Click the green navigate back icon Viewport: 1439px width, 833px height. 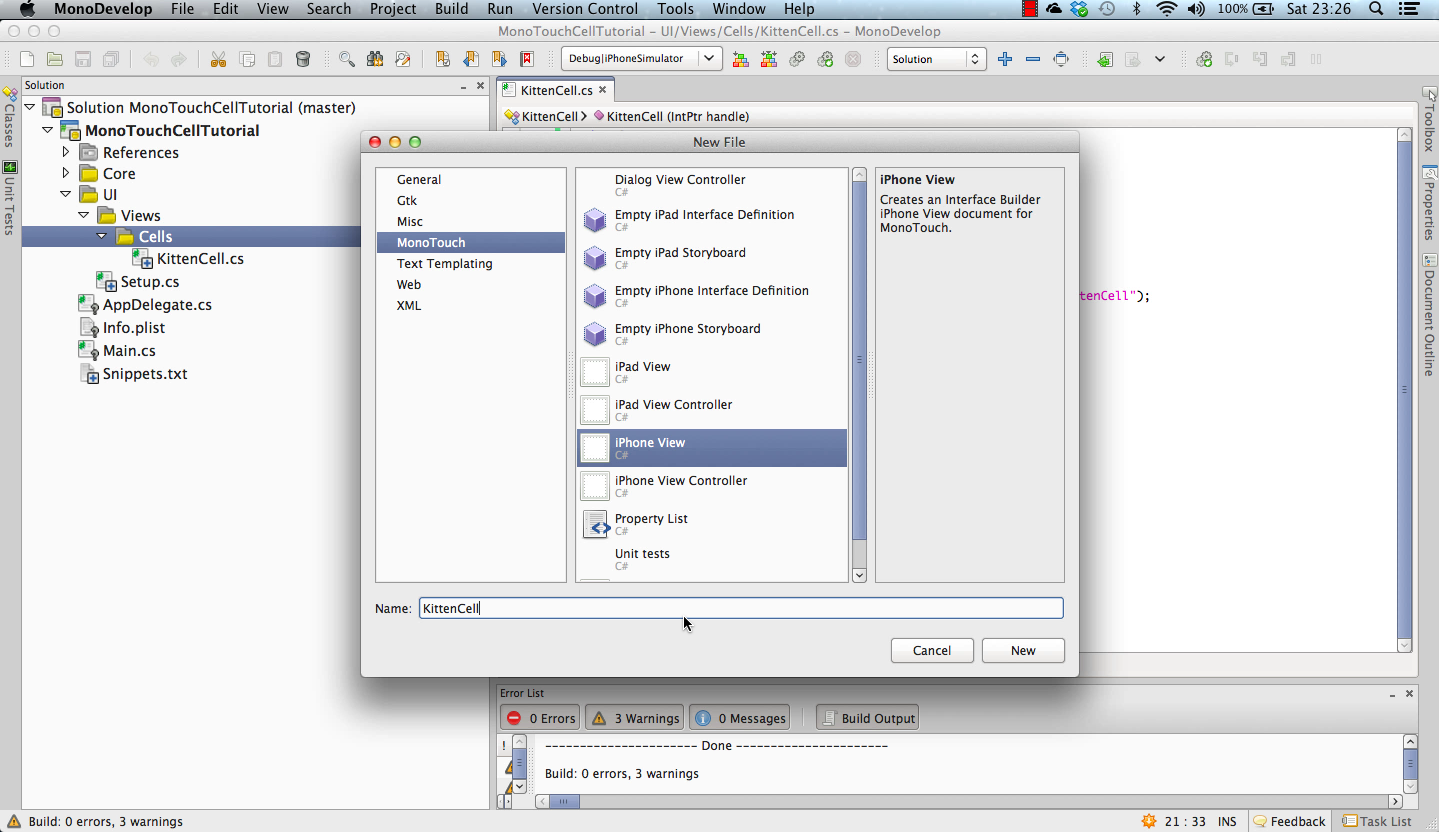[x=1104, y=59]
